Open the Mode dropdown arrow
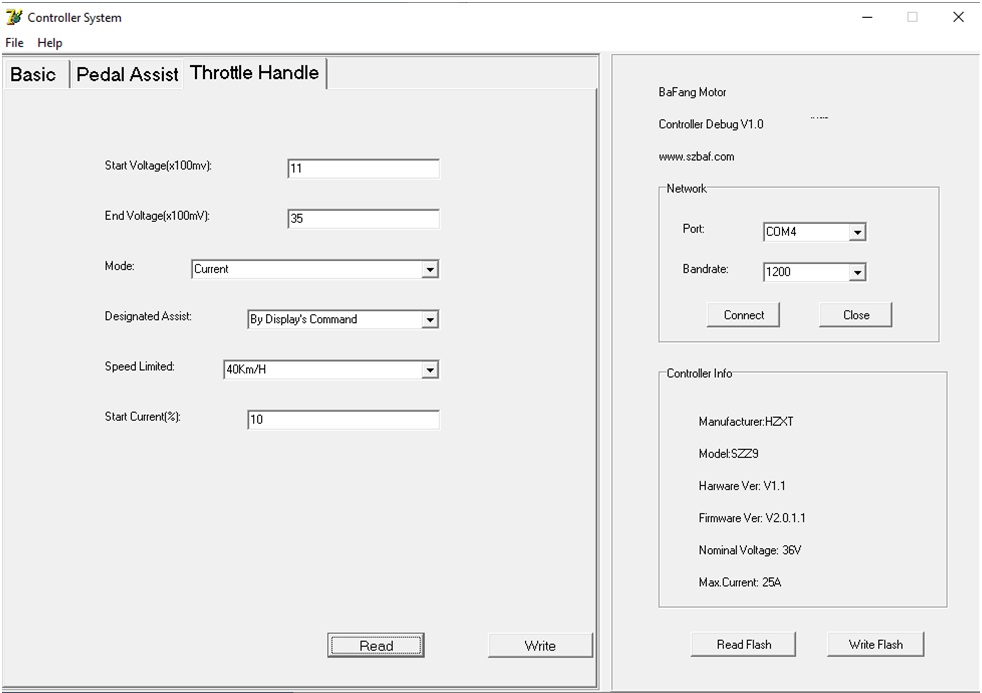Viewport: 982px width, 693px height. click(430, 269)
